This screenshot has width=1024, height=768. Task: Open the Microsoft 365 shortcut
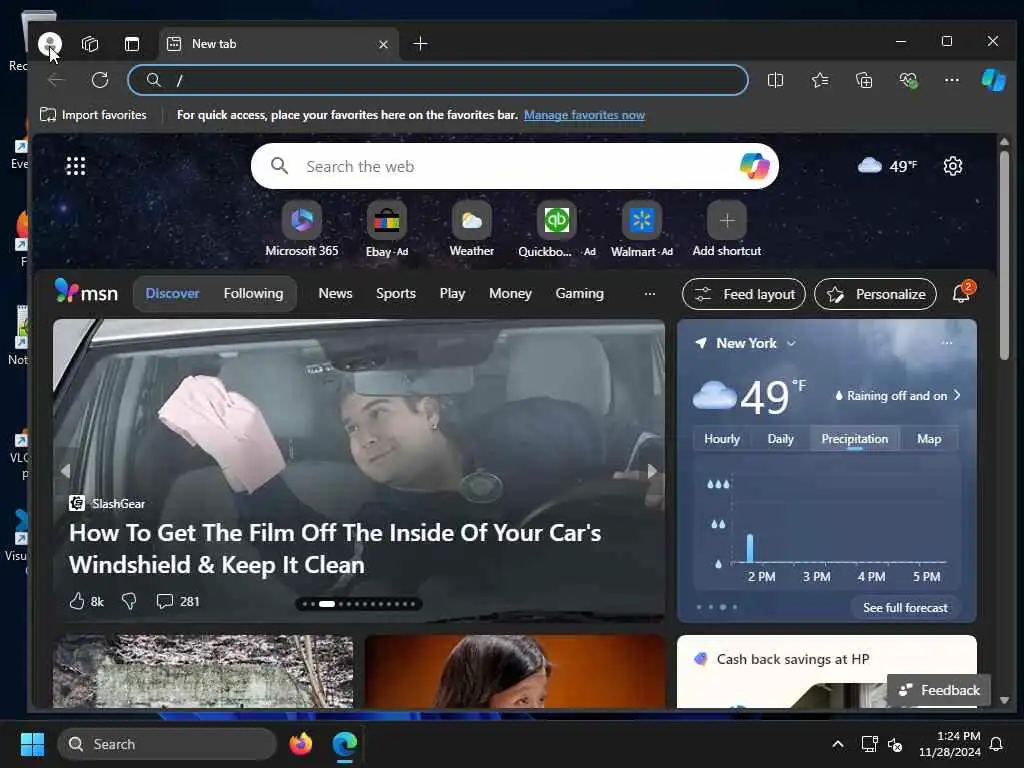(x=302, y=229)
